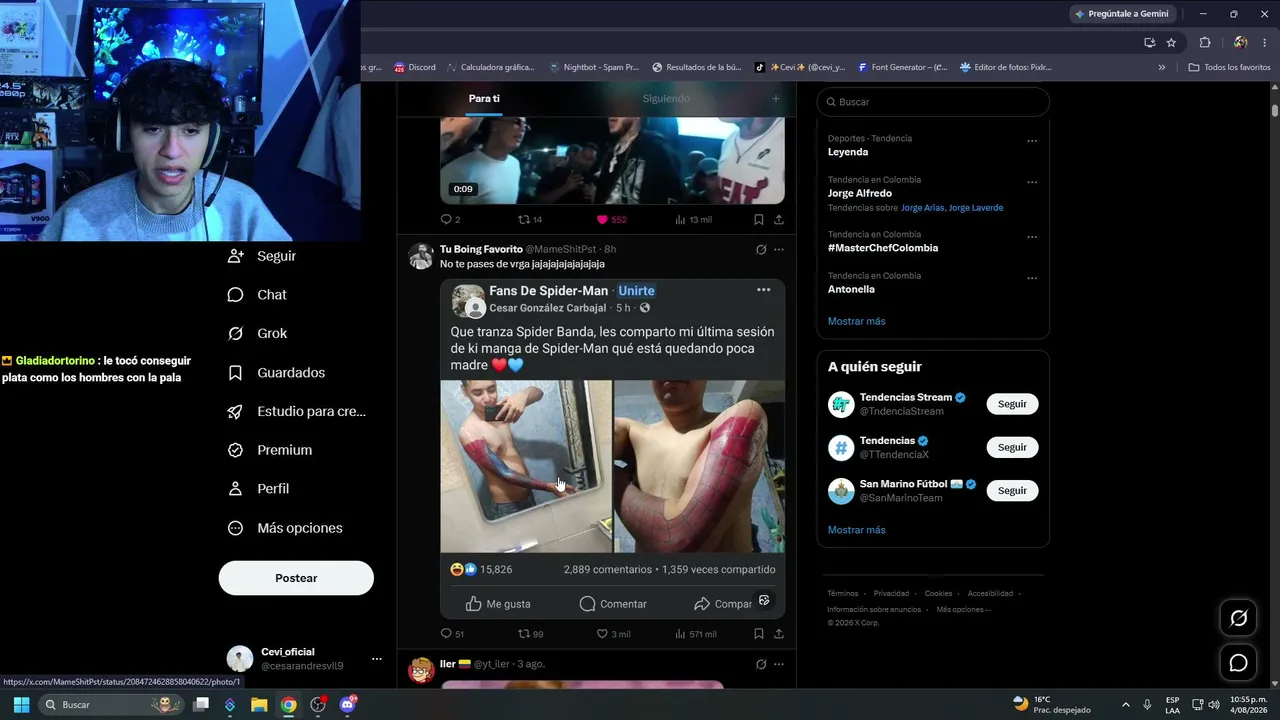Open the Windows Start menu
The height and width of the screenshot is (720, 1280).
click(21, 705)
